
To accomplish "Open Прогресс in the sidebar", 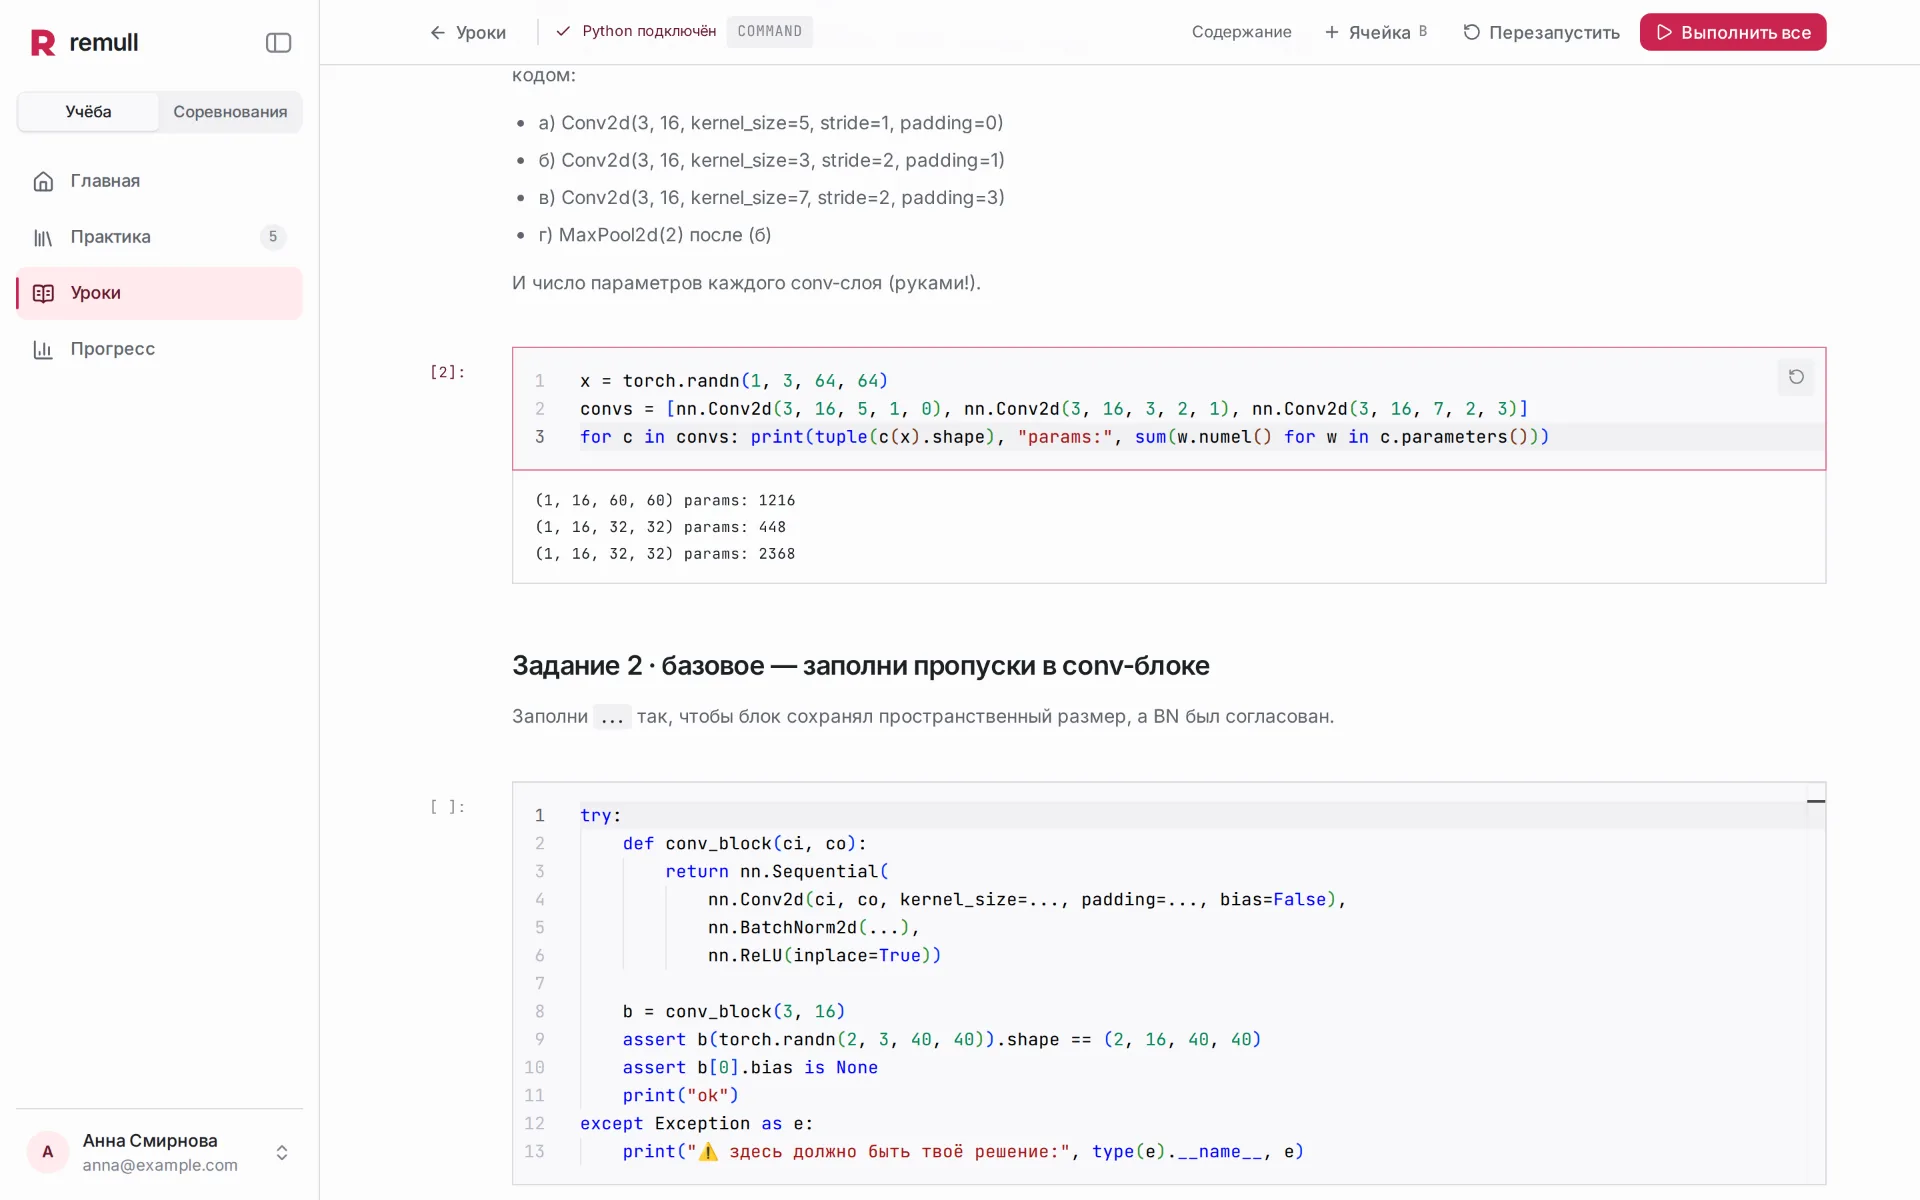I will point(159,349).
